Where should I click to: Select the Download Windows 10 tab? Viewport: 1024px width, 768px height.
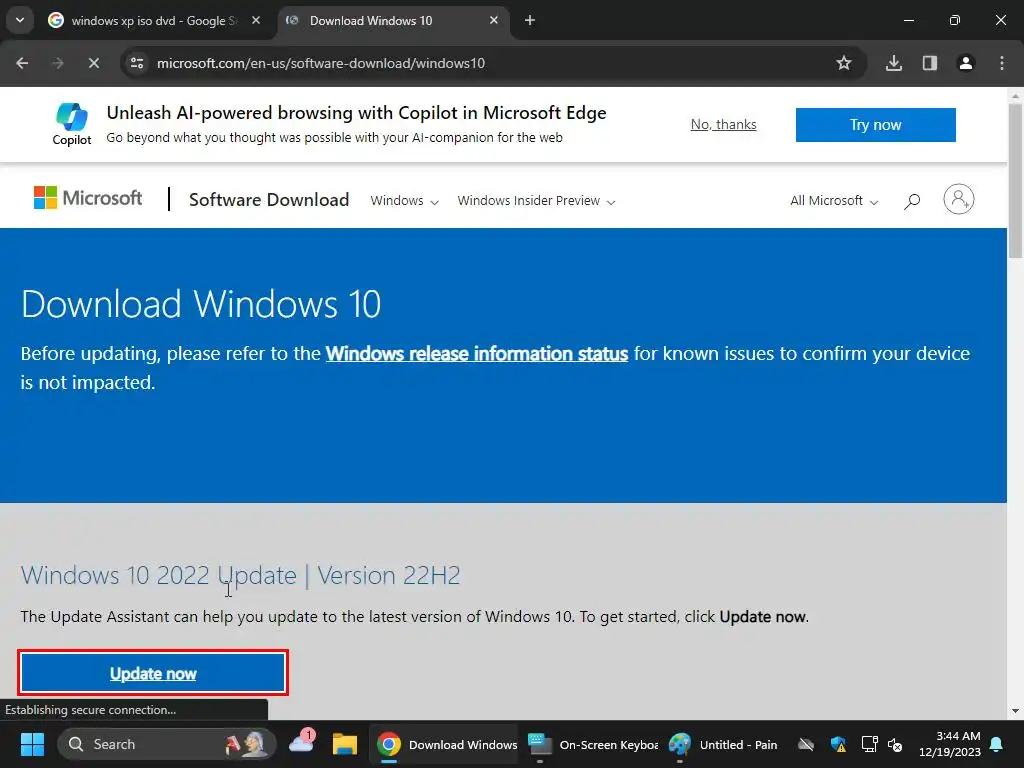pos(392,20)
